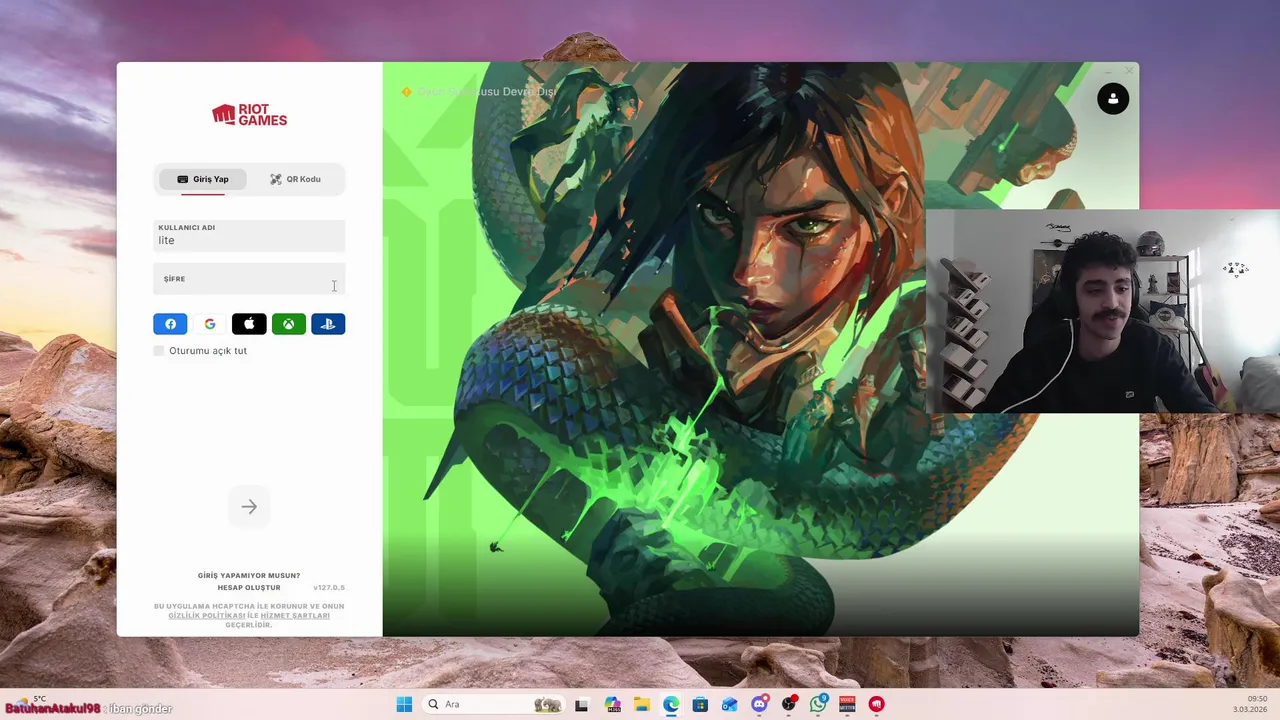This screenshot has height=720, width=1280.
Task: Open Task View on the taskbar
Action: (581, 704)
